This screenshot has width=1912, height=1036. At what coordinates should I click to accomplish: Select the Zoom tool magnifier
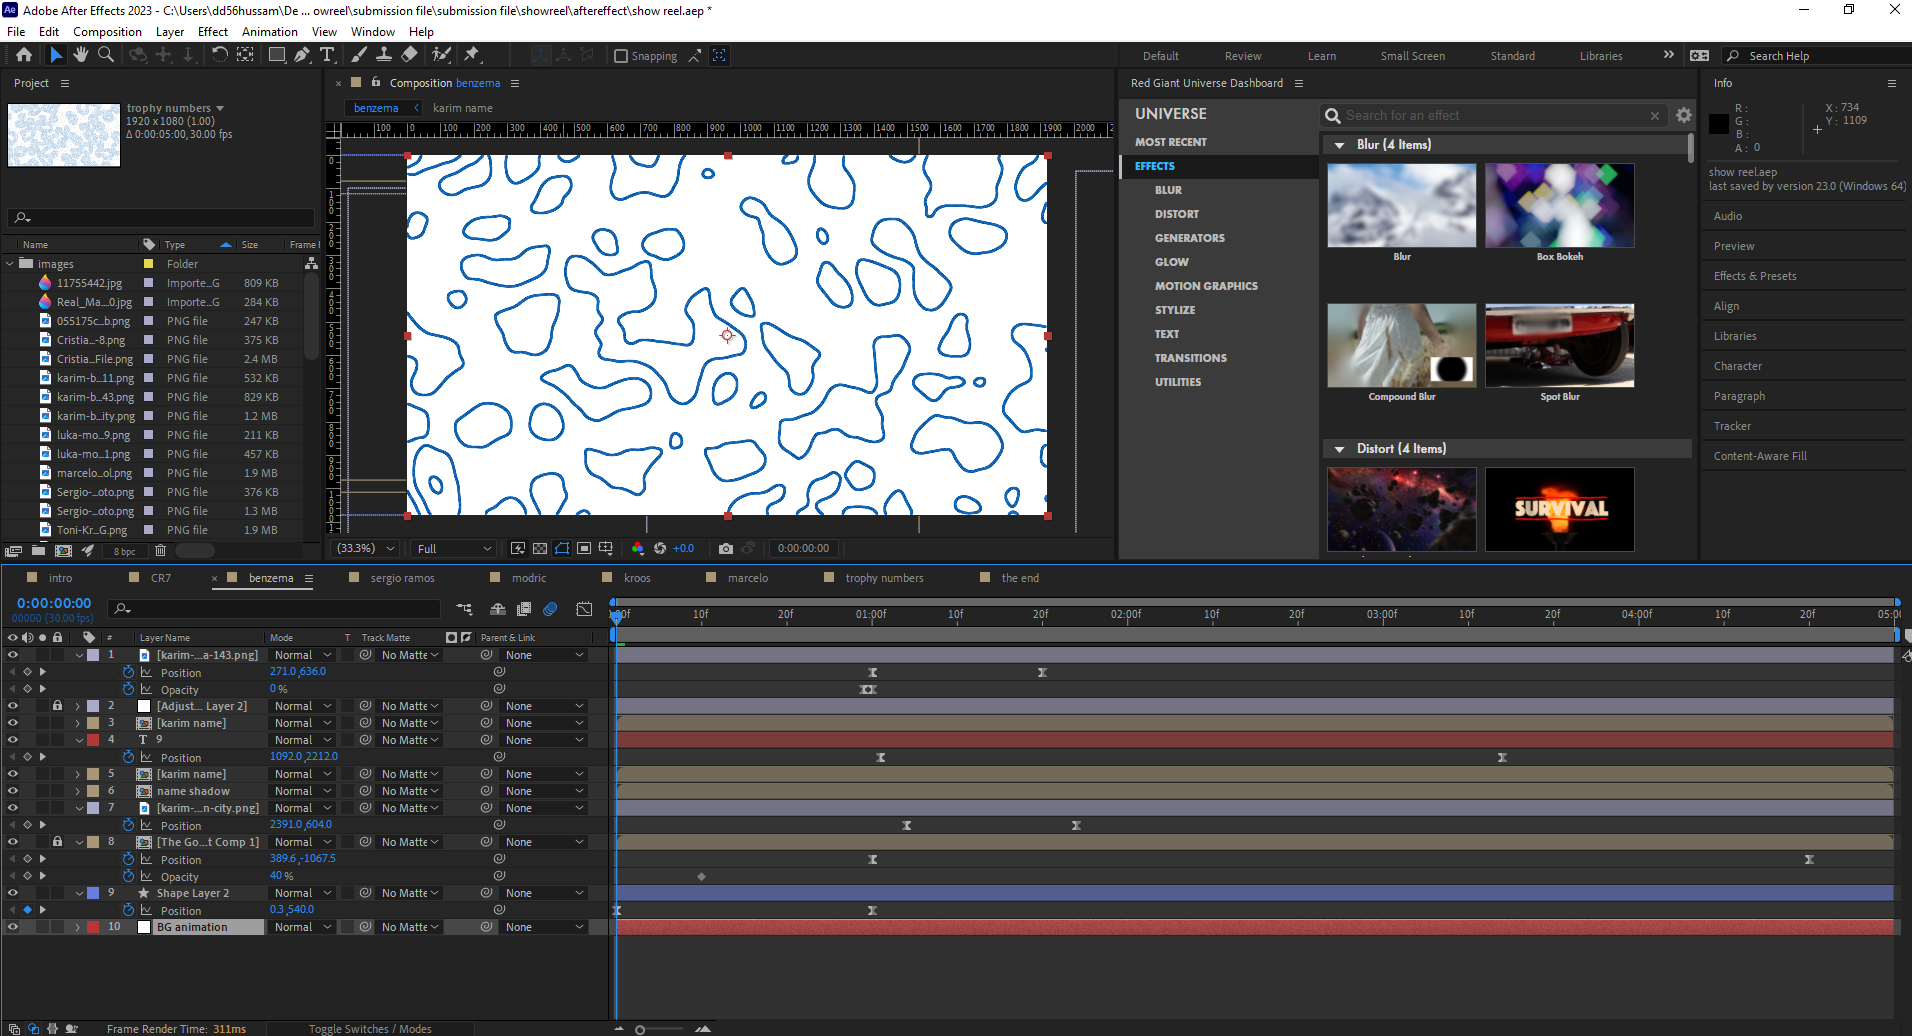105,55
